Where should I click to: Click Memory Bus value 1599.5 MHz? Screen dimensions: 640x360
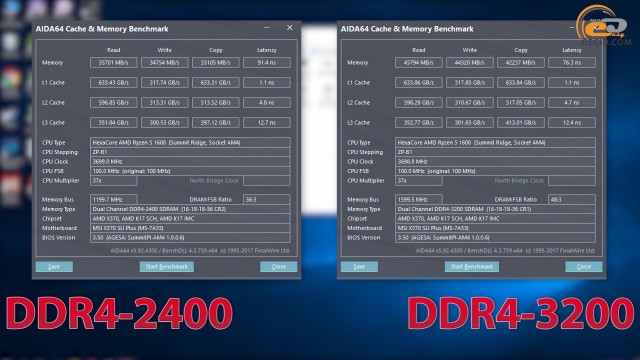(x=419, y=200)
